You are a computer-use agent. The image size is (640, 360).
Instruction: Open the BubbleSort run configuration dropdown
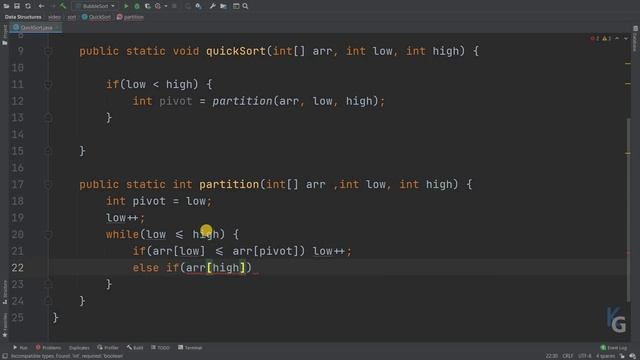point(95,6)
